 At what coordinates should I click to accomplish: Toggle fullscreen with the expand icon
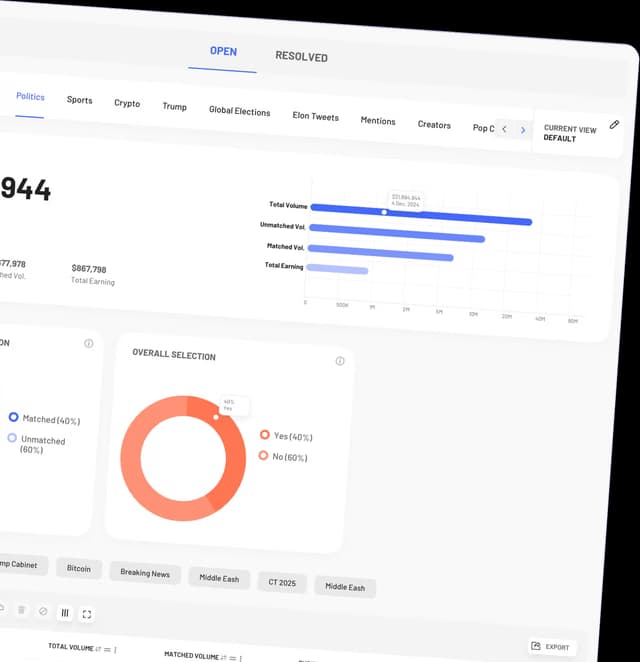(x=87, y=614)
